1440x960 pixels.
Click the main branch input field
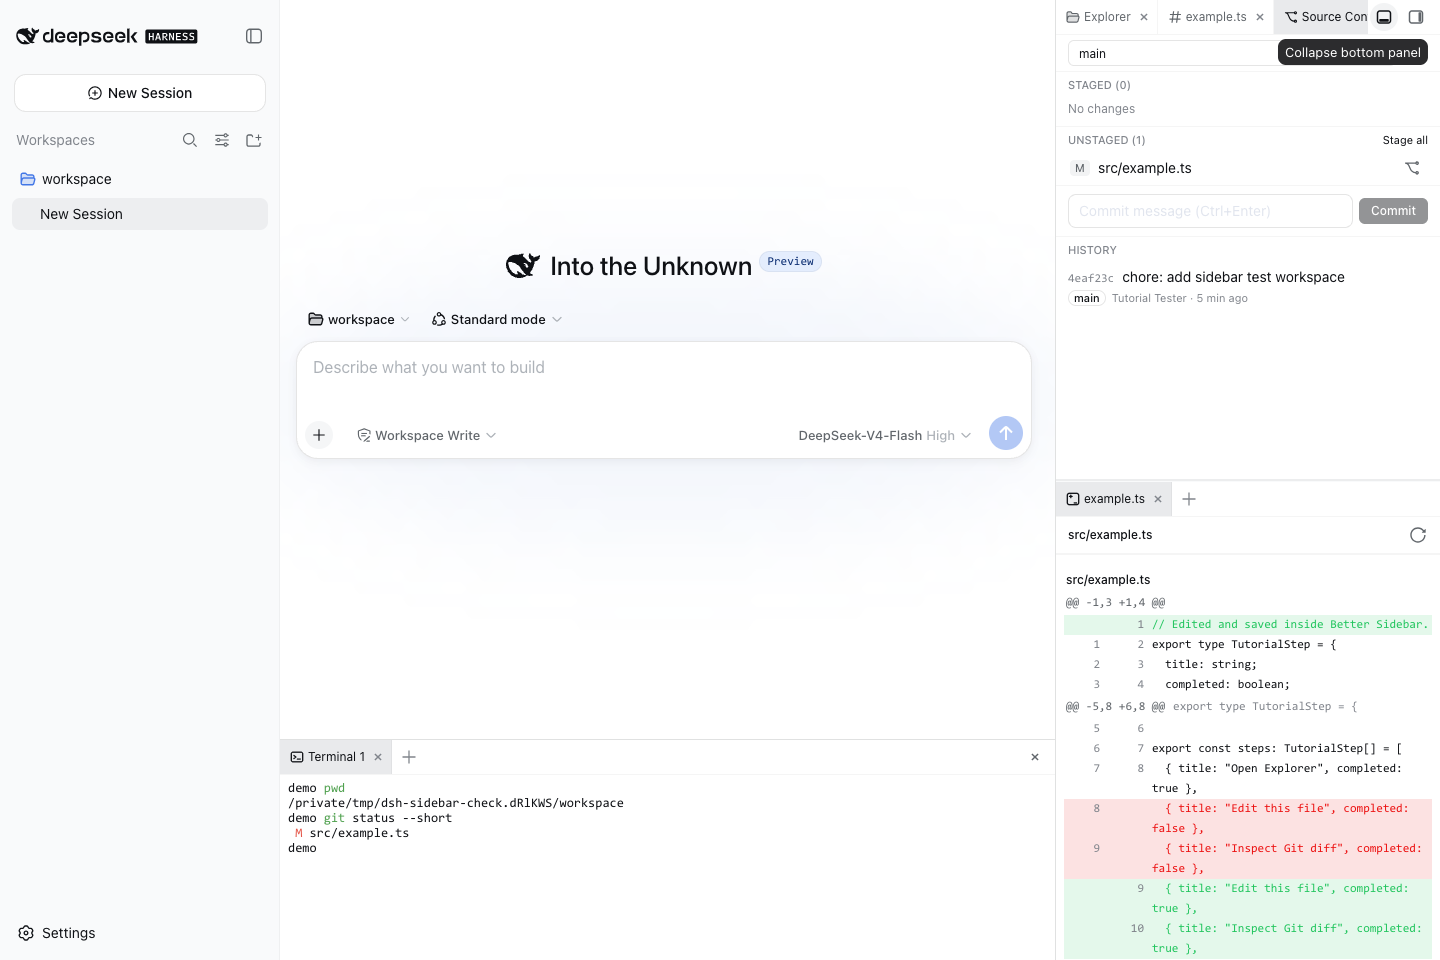point(1172,53)
